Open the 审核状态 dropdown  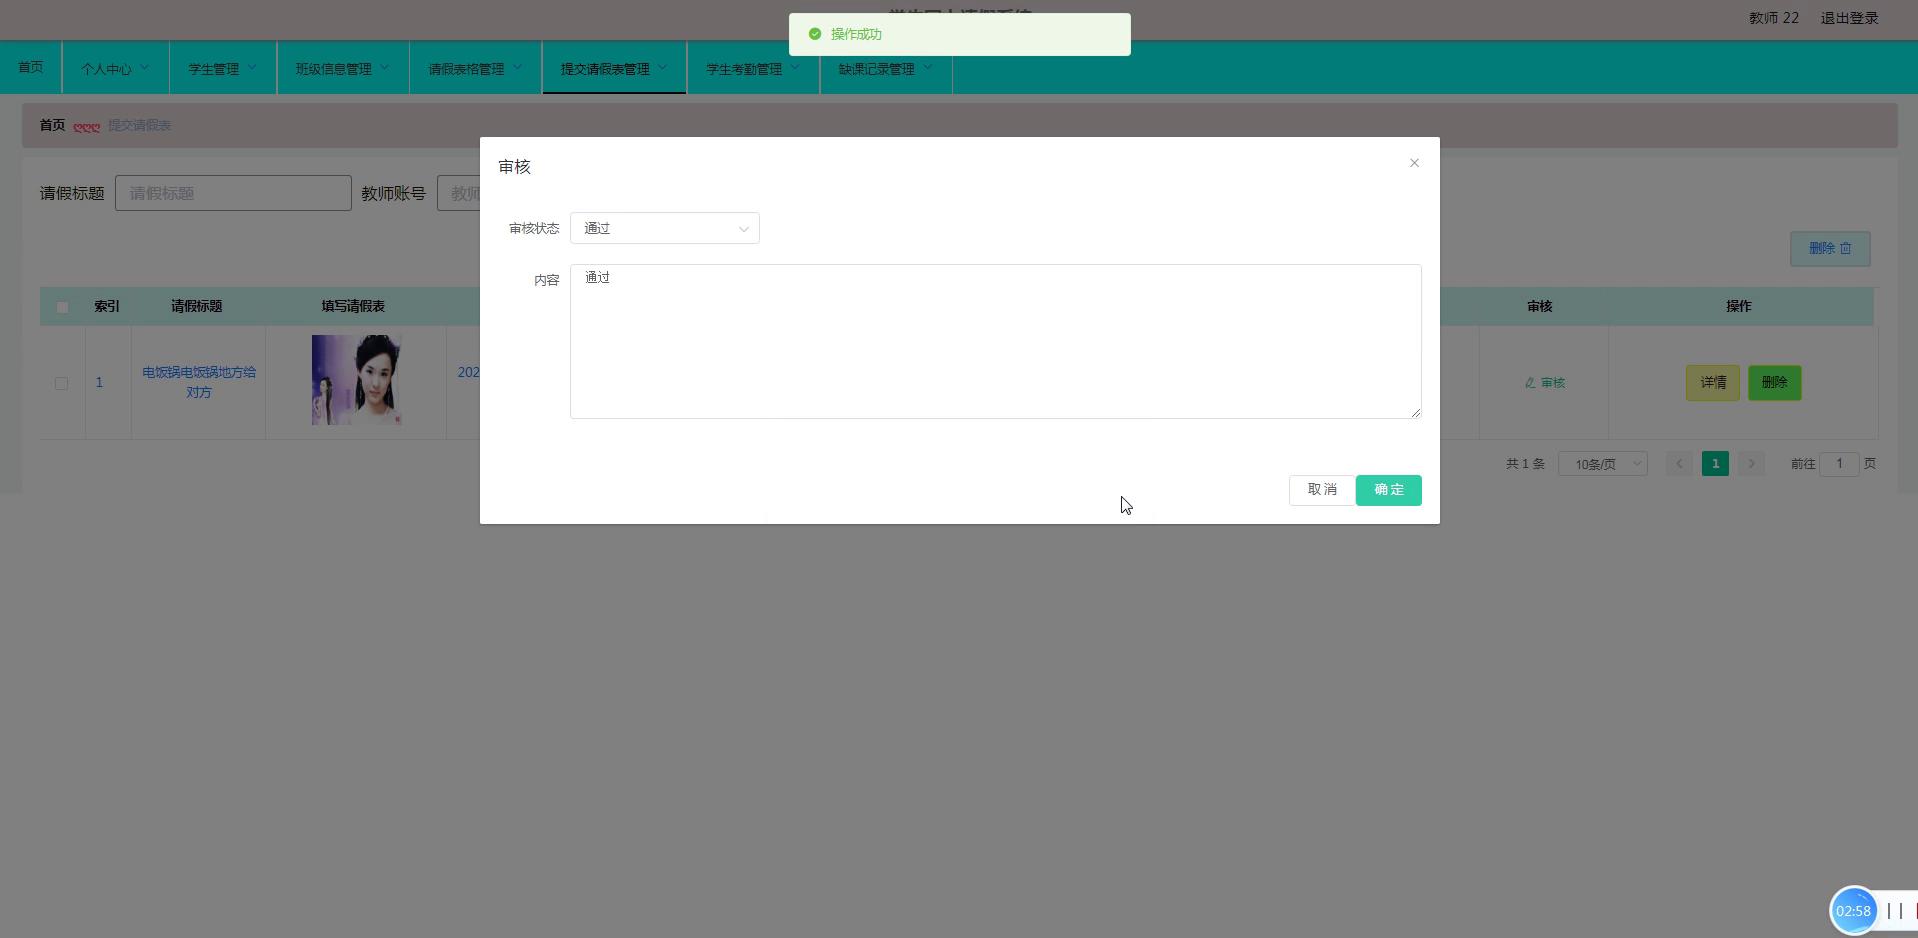664,228
